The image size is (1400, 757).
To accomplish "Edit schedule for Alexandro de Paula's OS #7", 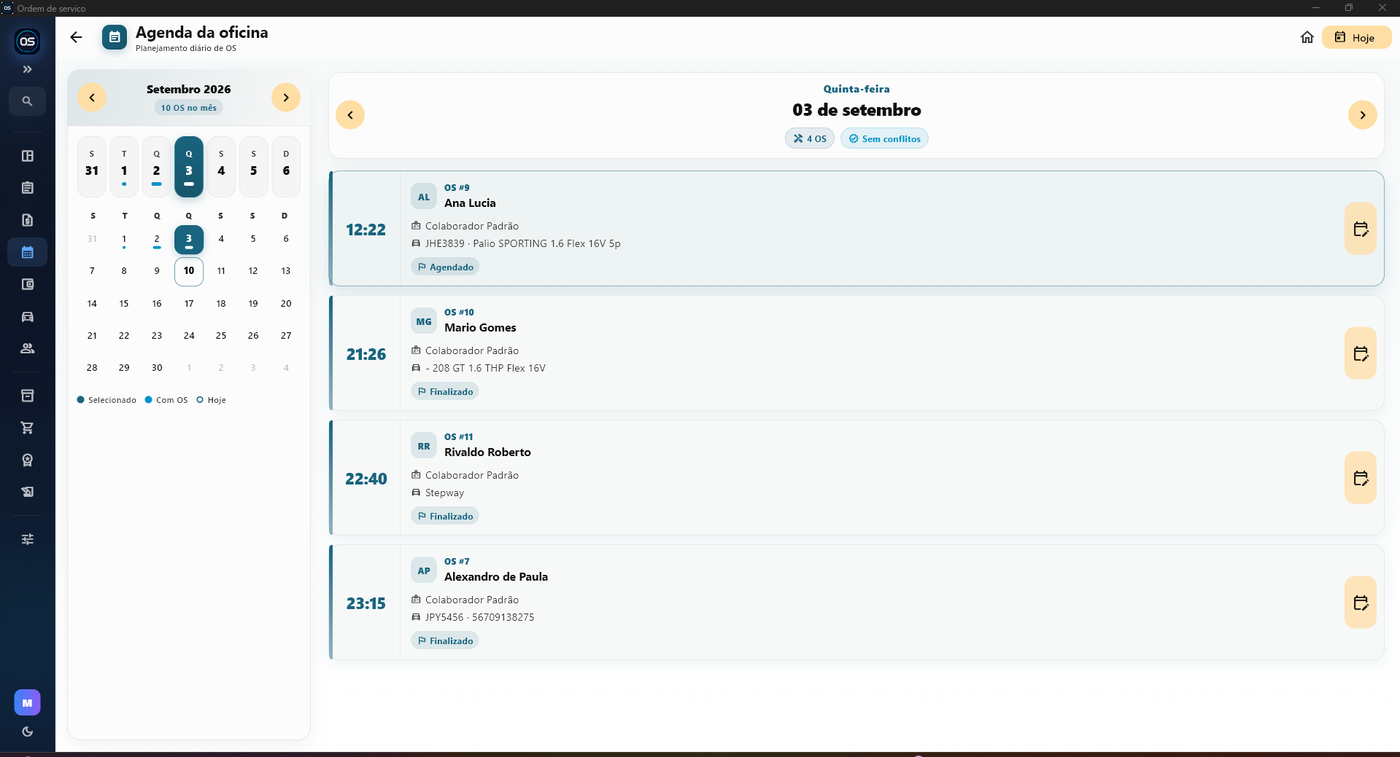I will 1360,602.
